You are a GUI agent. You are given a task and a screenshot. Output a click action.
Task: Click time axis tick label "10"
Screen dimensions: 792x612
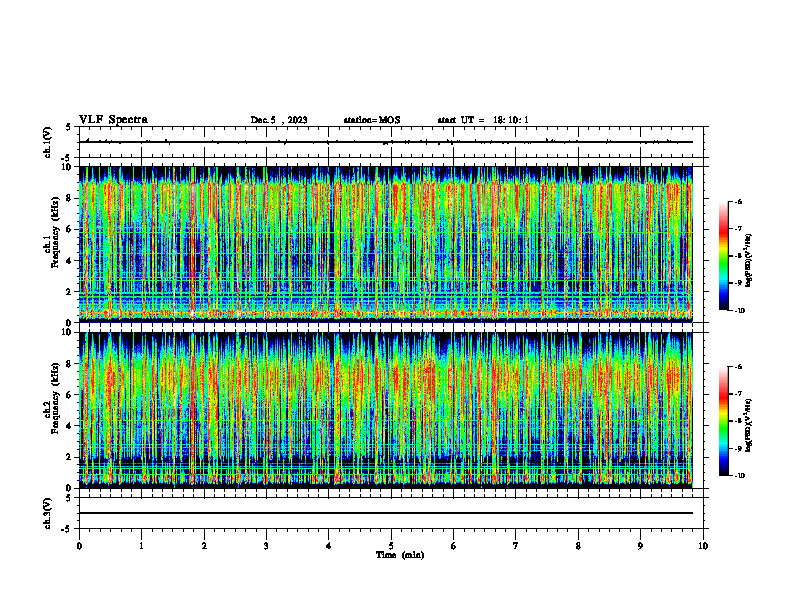tap(703, 546)
